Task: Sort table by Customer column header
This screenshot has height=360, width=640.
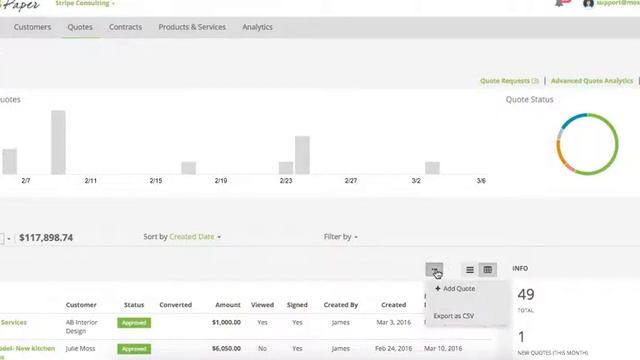Action: pos(81,305)
